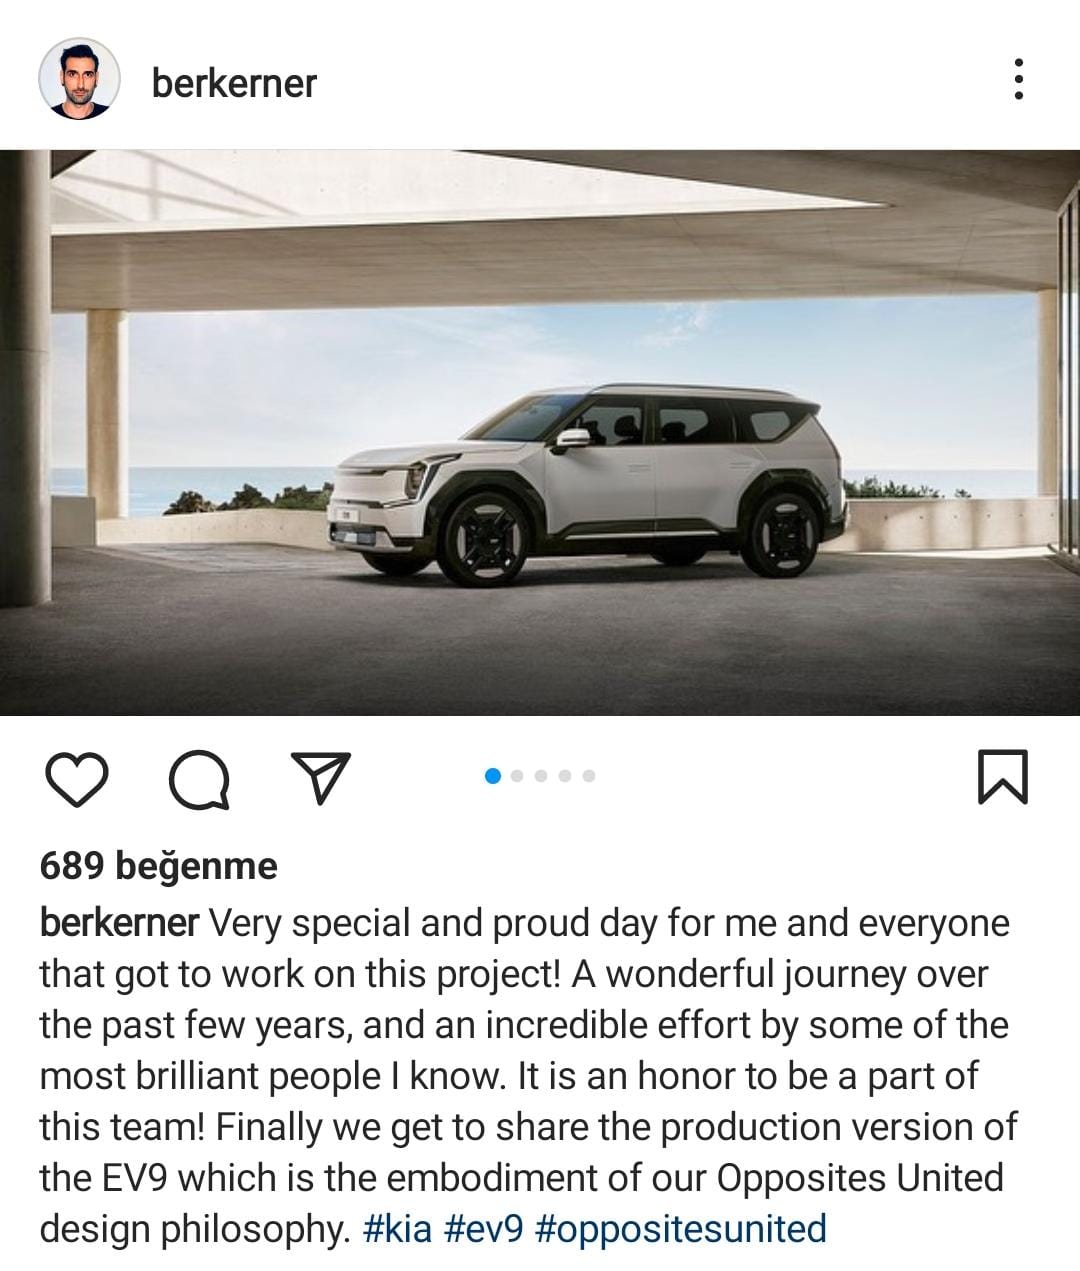Save the post with the bookmark icon
The image size is (1080, 1271).
[1002, 777]
